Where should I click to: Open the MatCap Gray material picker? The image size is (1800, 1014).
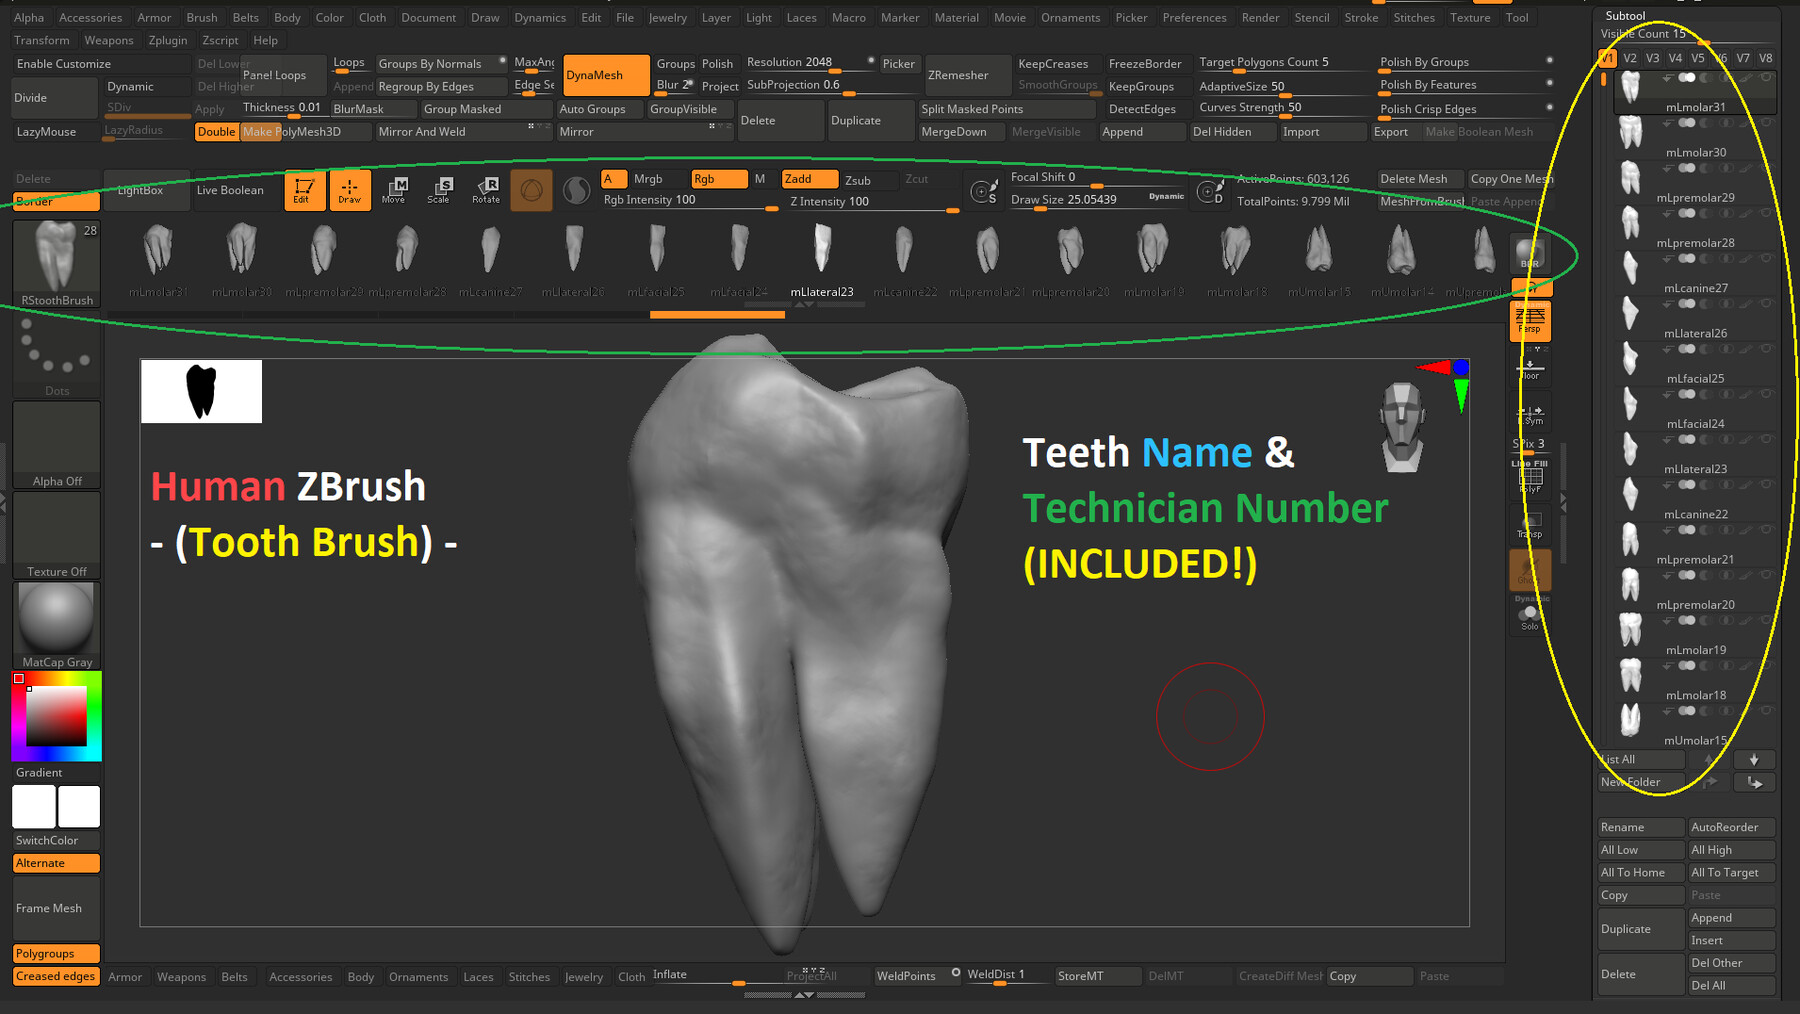point(56,617)
